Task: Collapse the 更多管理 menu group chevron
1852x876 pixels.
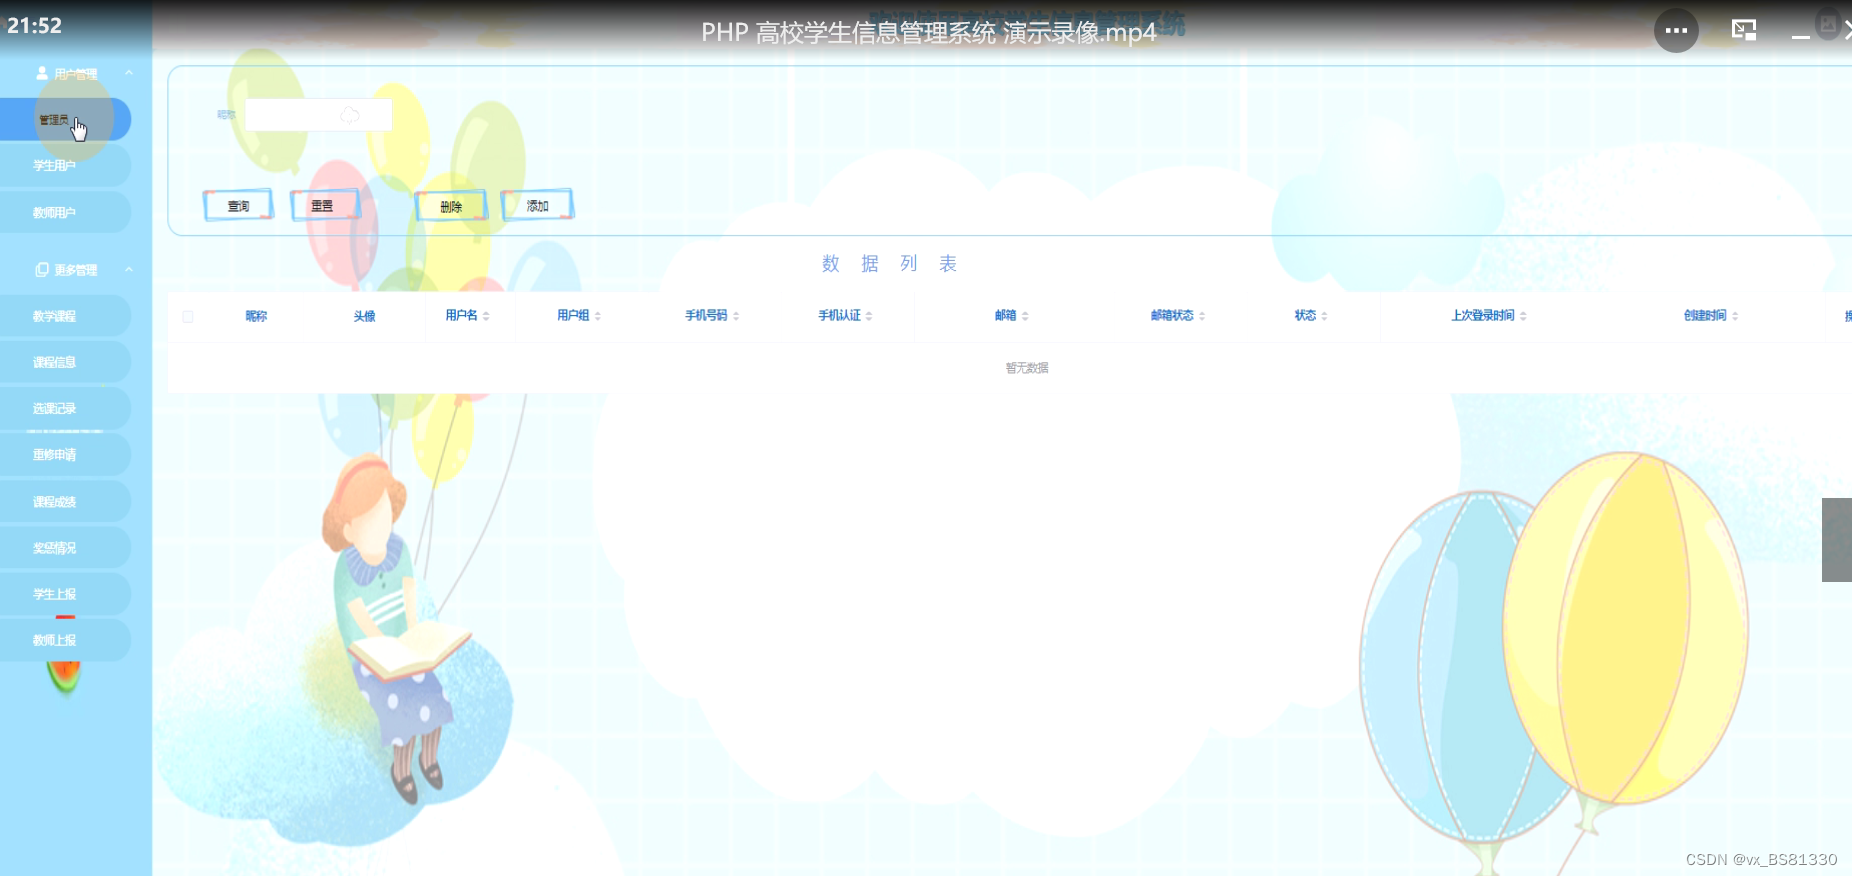Action: (x=129, y=269)
